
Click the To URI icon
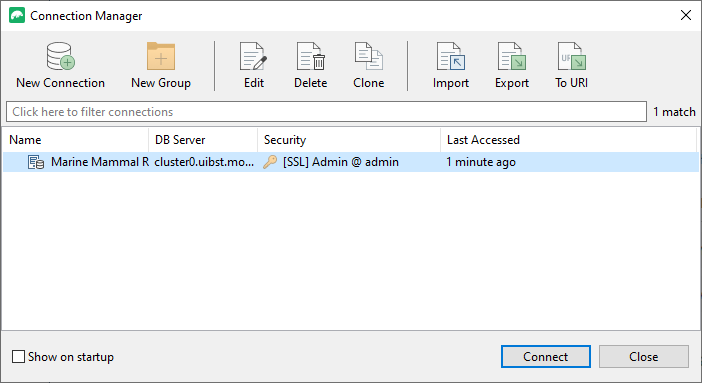pyautogui.click(x=571, y=56)
